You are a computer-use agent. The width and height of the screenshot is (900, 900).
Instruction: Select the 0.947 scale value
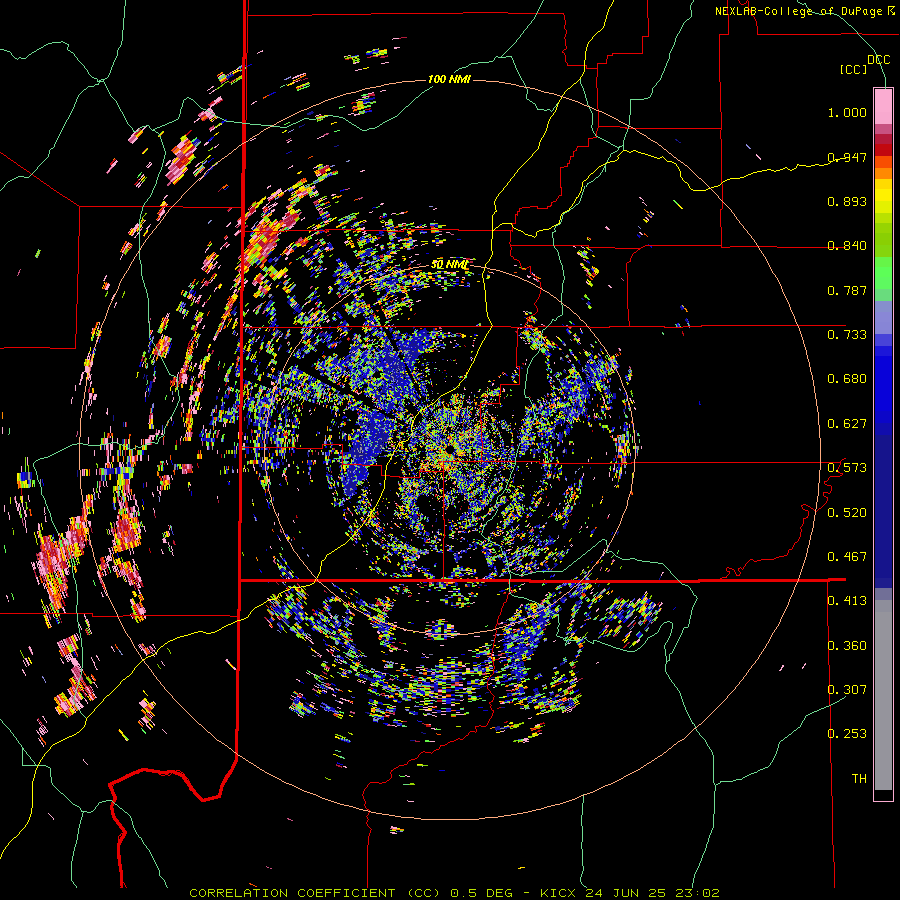(x=847, y=157)
